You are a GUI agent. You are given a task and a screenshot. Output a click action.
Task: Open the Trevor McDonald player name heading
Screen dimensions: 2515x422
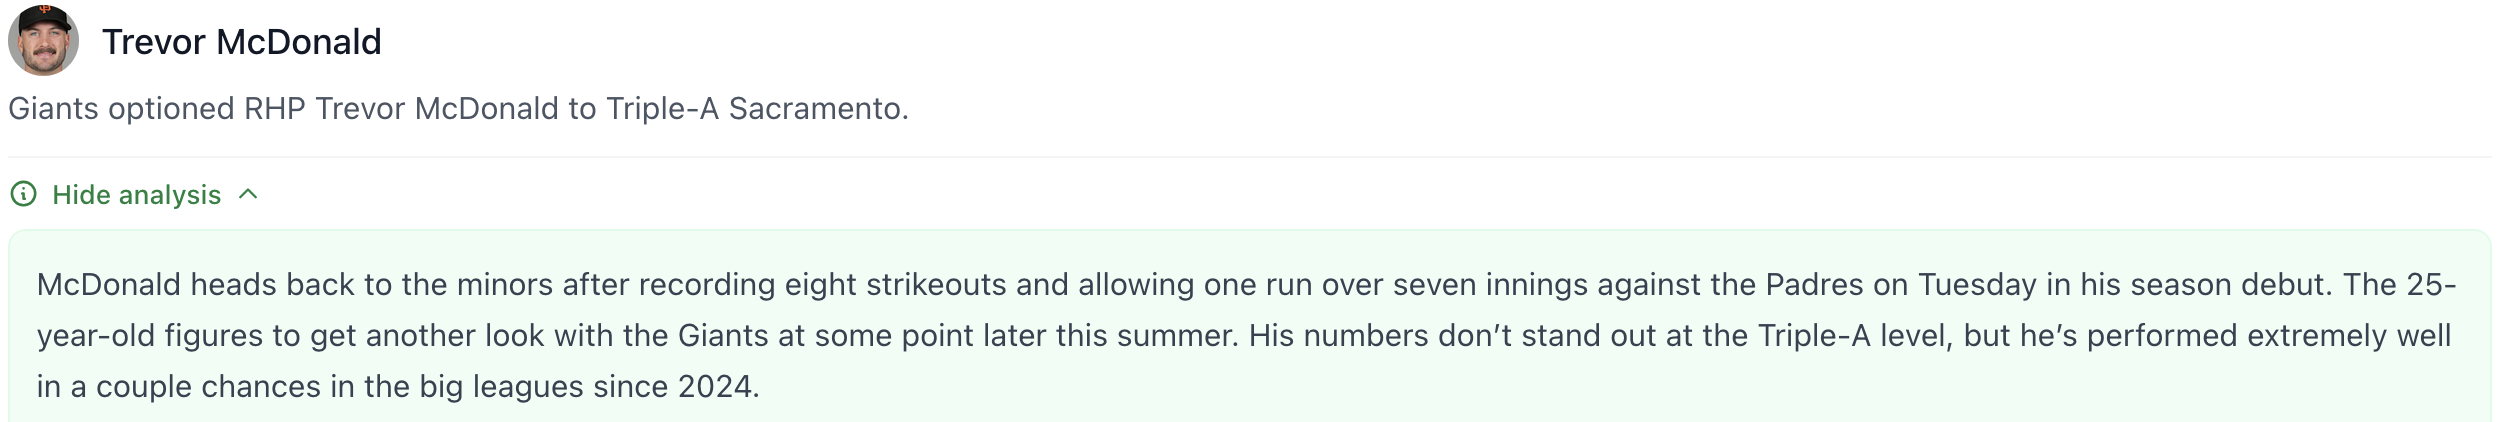(x=242, y=42)
